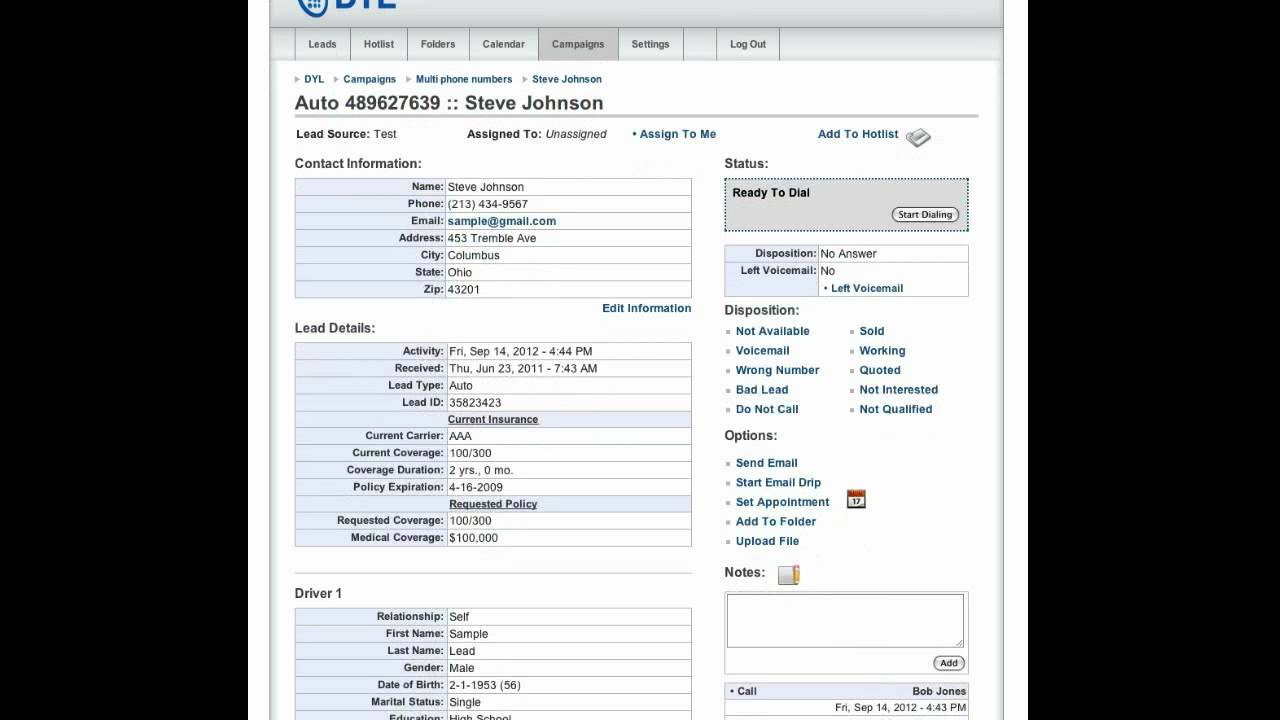
Task: Click Add To Hotlist link
Action: [x=858, y=134]
